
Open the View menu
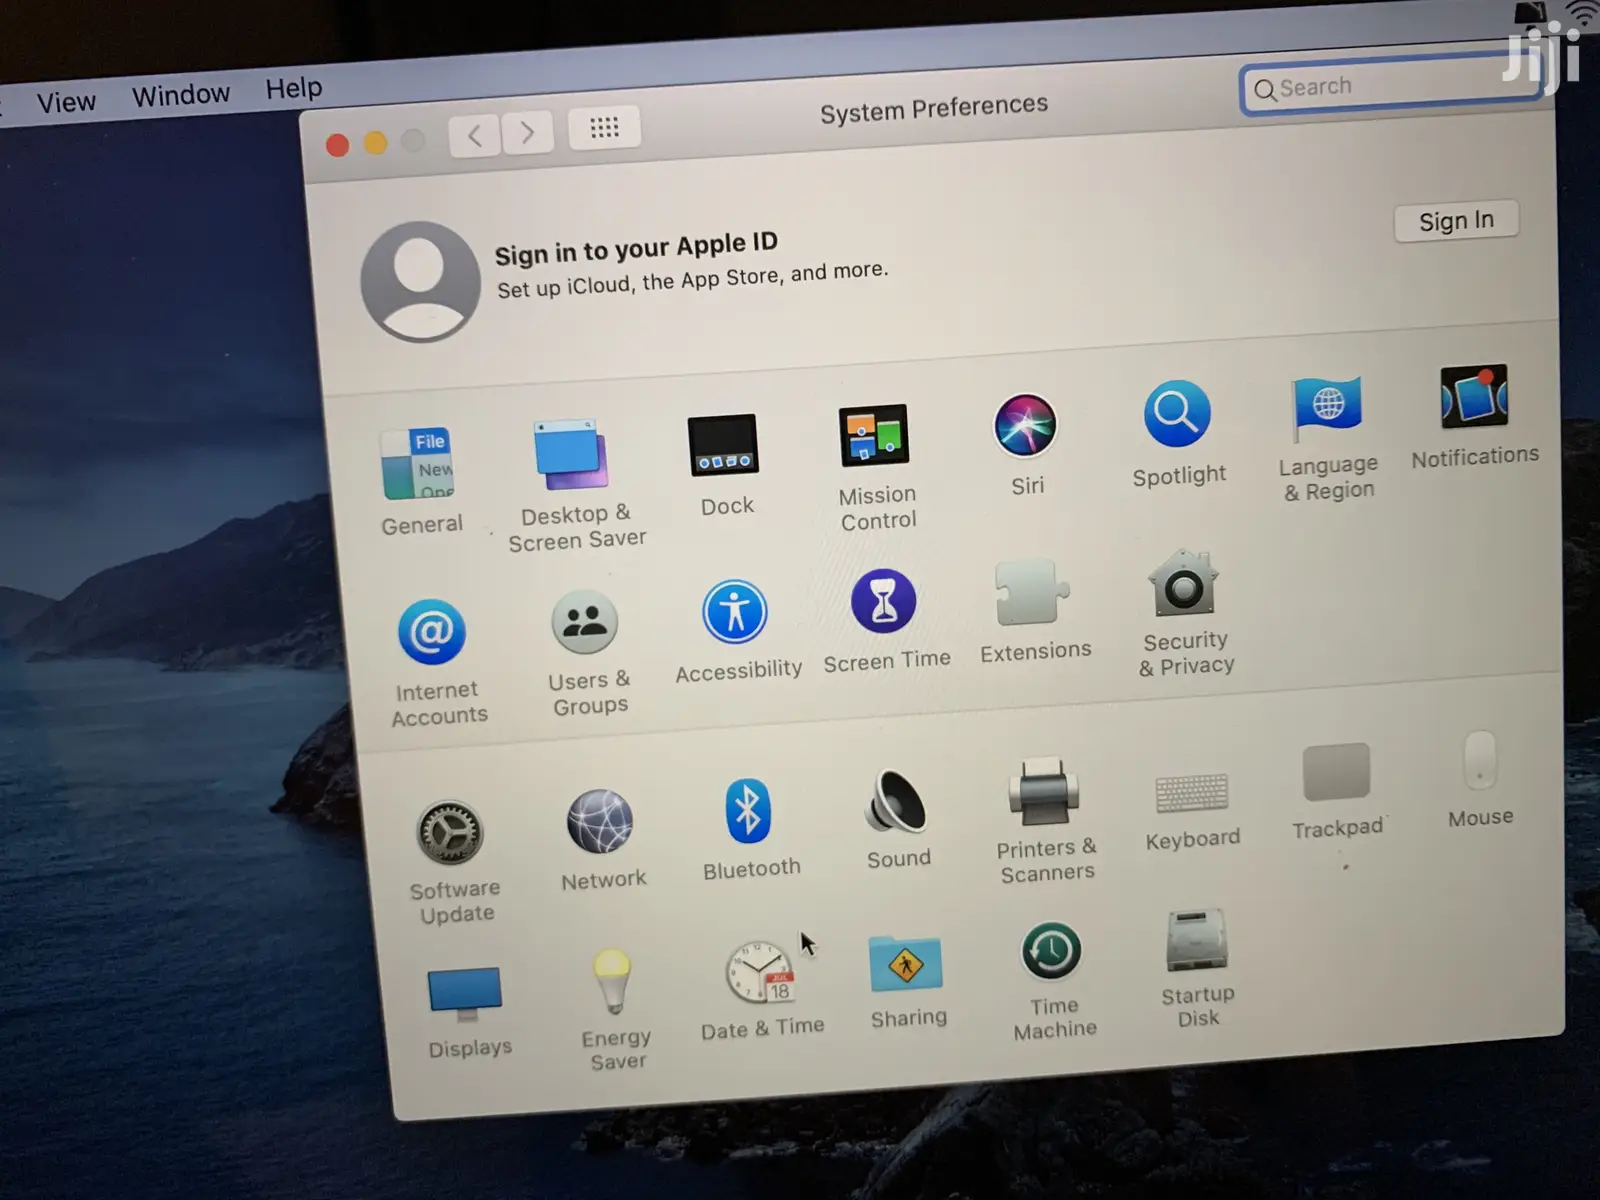[66, 102]
